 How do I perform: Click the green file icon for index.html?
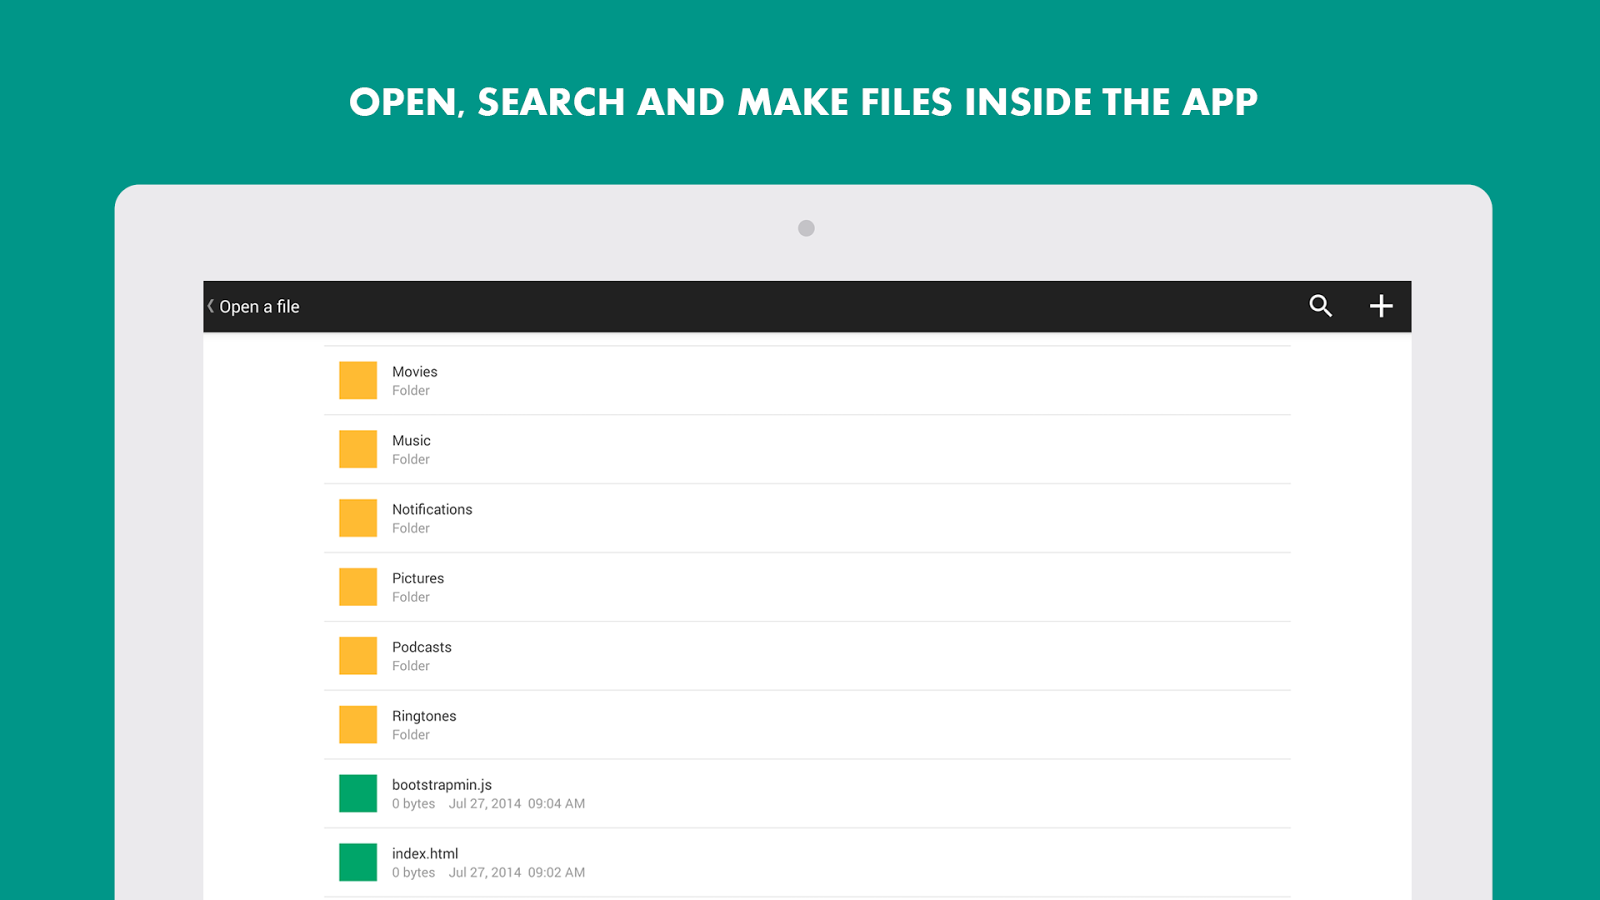tap(357, 862)
